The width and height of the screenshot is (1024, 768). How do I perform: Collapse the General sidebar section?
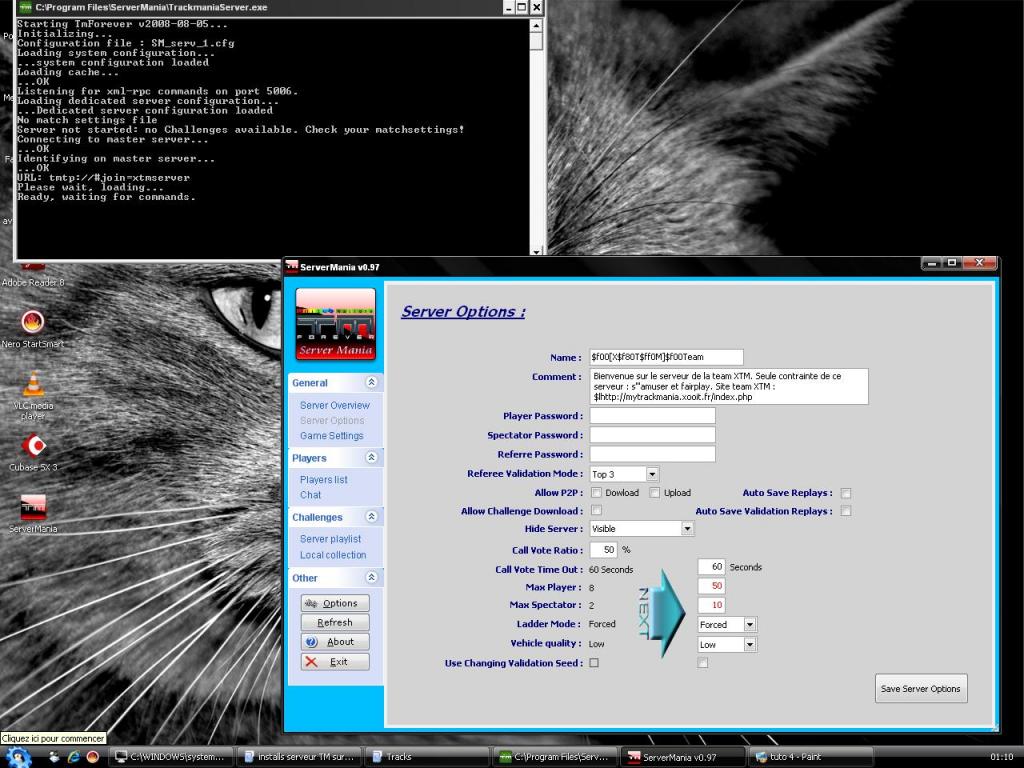[372, 382]
